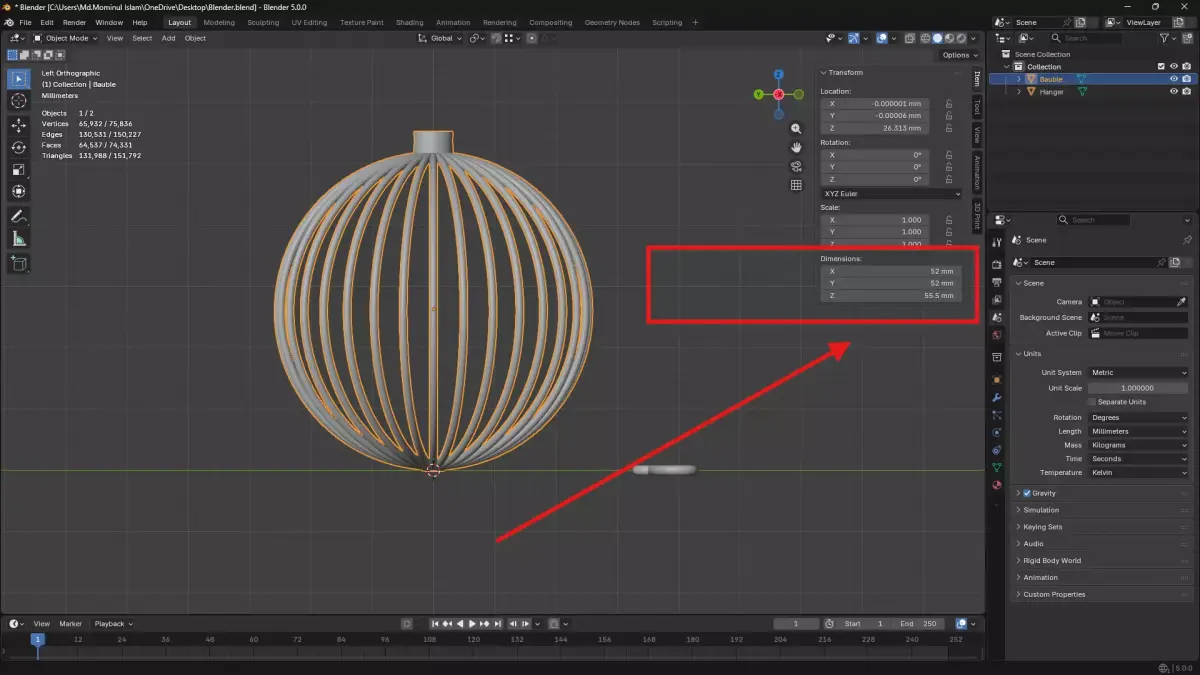Toggle the Location X lock
Viewport: 1200px width, 675px height.
[948, 103]
